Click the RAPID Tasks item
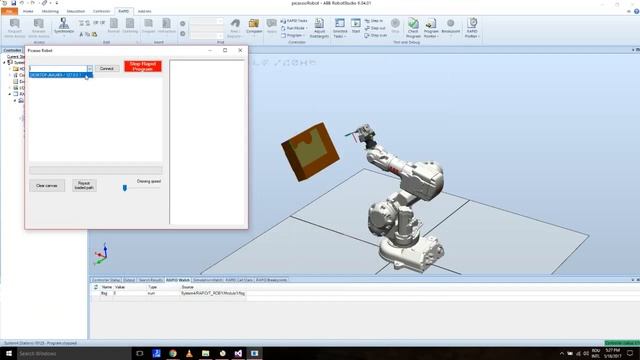Screen dimensions: 640x360 pyautogui.click(x=294, y=21)
